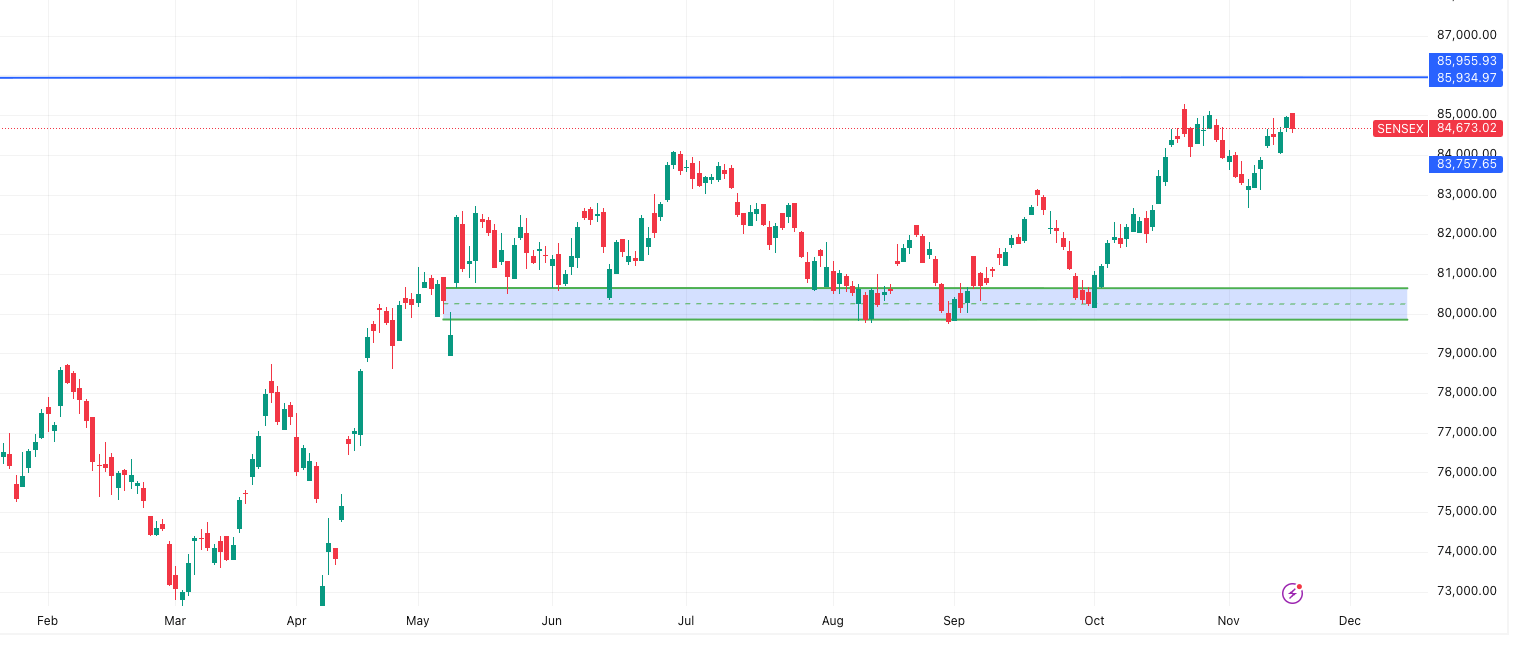Click the Feb label on the time axis

click(47, 620)
